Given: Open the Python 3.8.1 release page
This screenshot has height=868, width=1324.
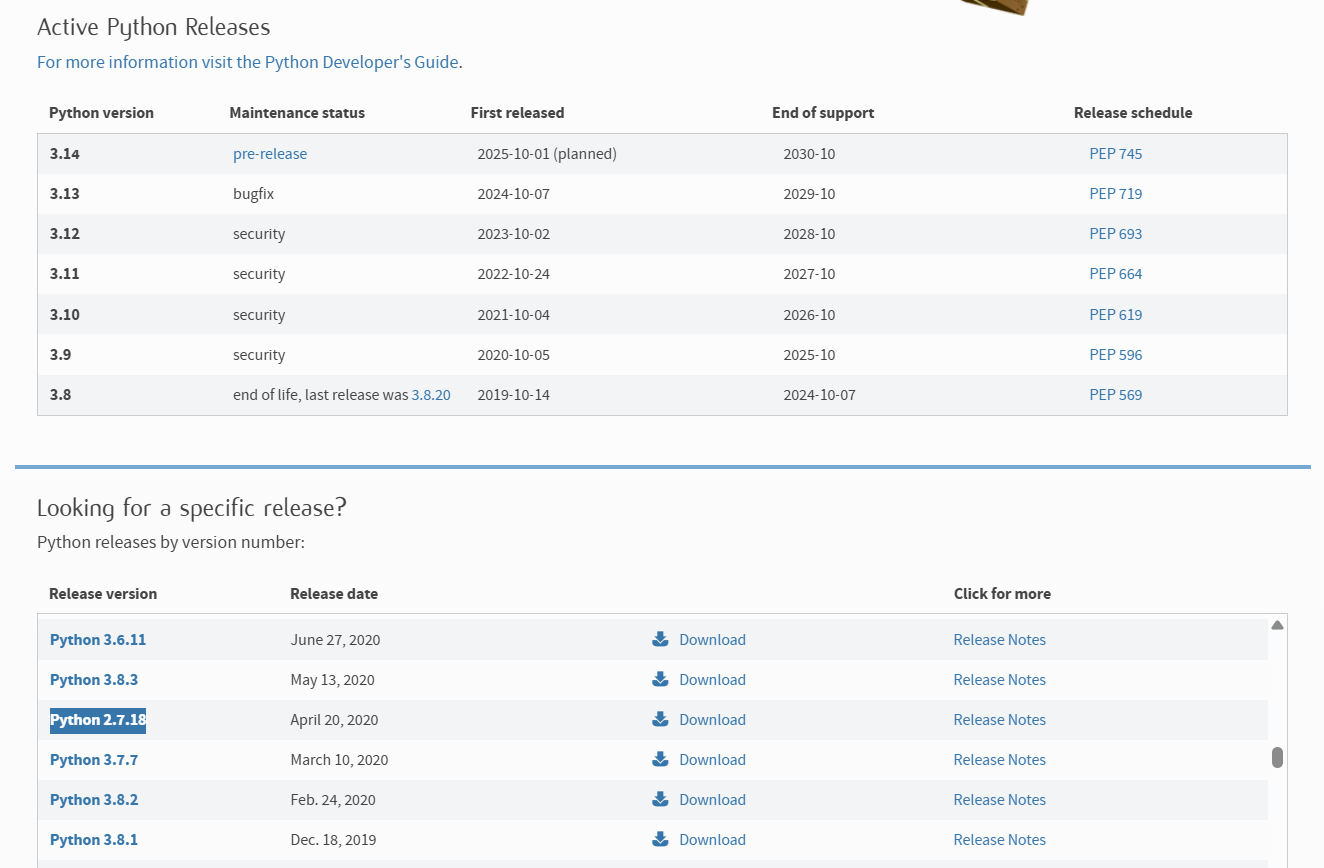Looking at the screenshot, I should (94, 840).
